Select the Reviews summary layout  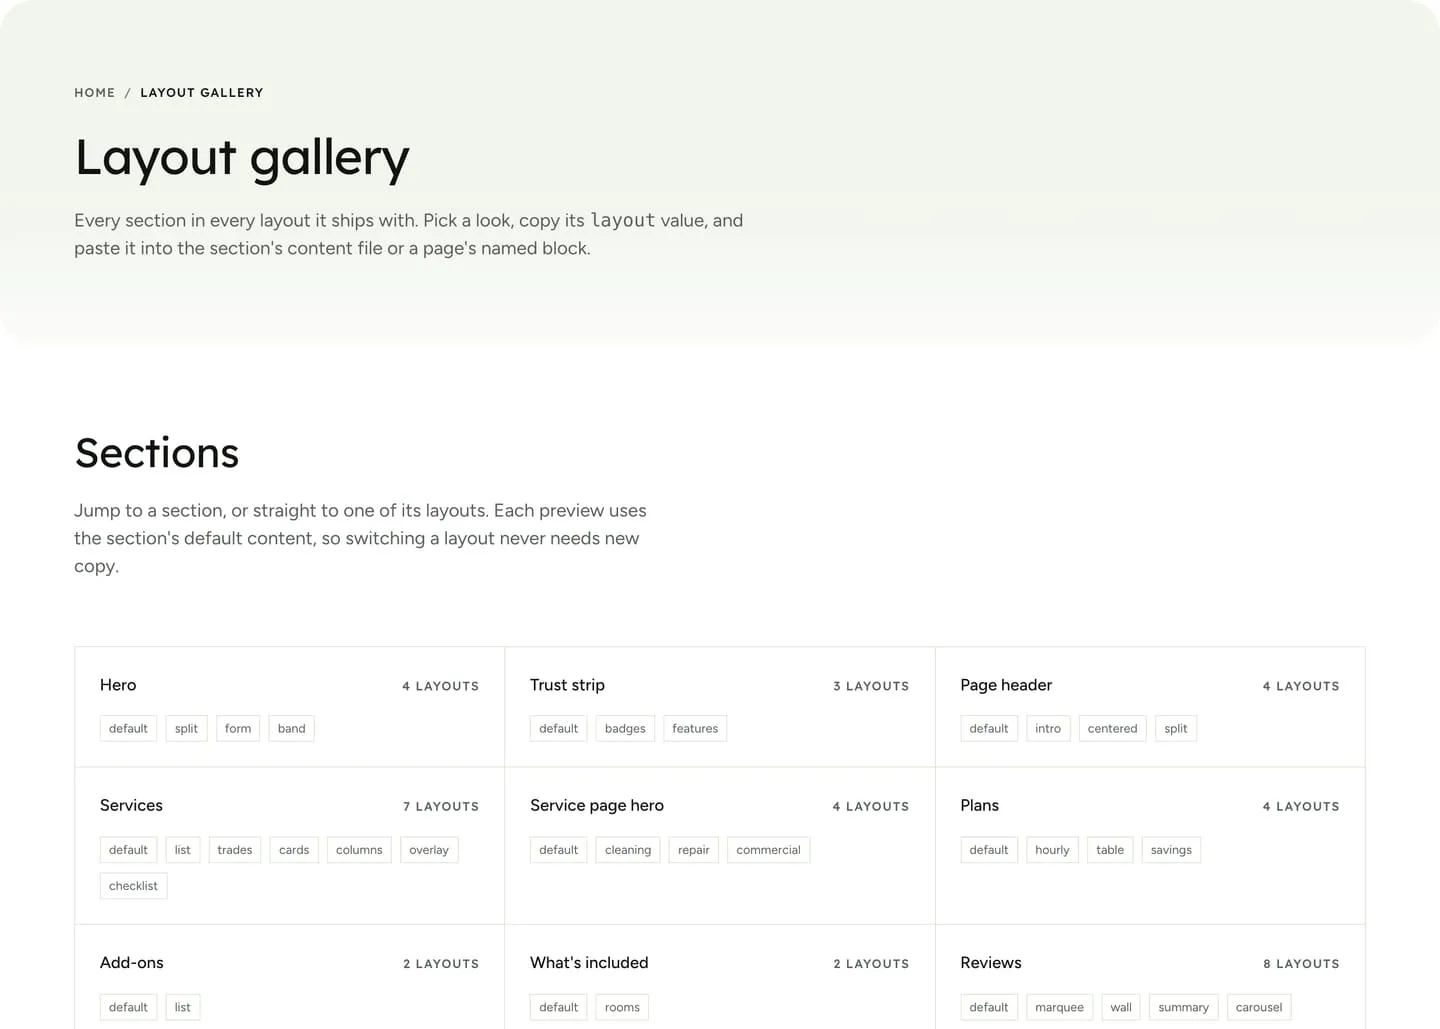1184,1007
